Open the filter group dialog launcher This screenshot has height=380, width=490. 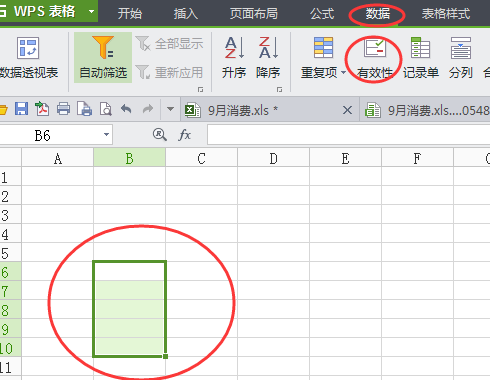(x=200, y=89)
